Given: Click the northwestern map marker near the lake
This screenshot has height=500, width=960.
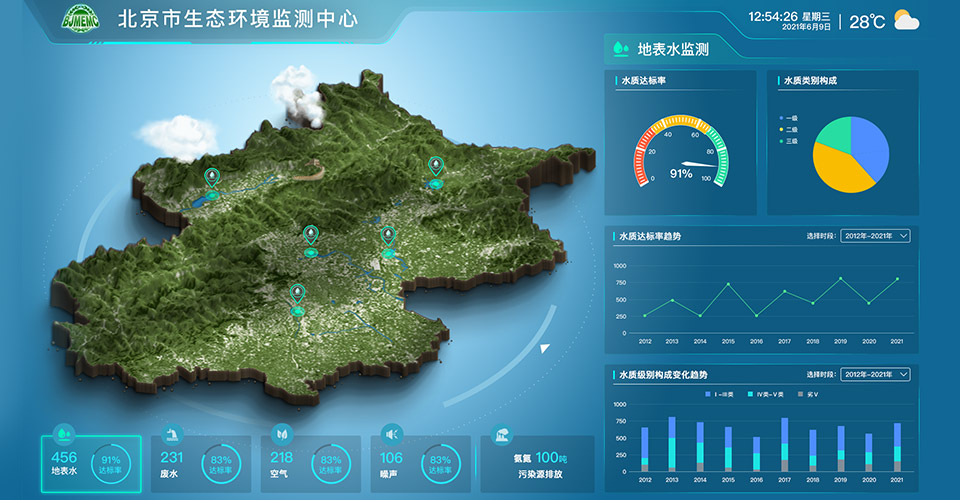Looking at the screenshot, I should click(211, 178).
